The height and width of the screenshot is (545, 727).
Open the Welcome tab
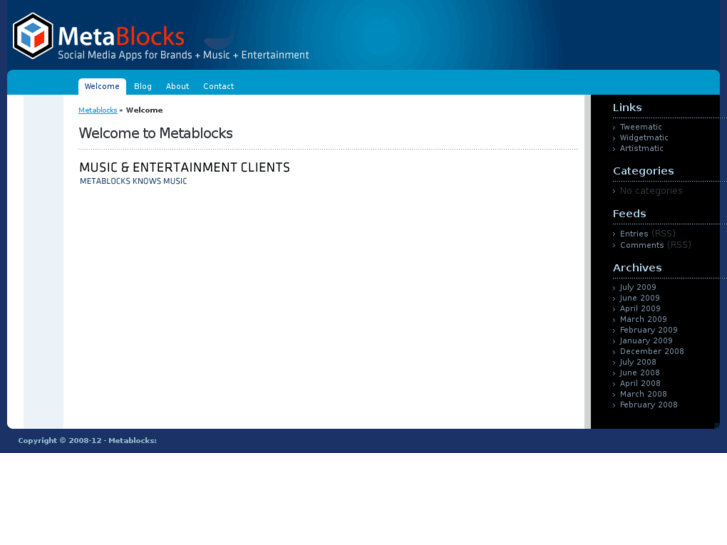click(x=102, y=86)
